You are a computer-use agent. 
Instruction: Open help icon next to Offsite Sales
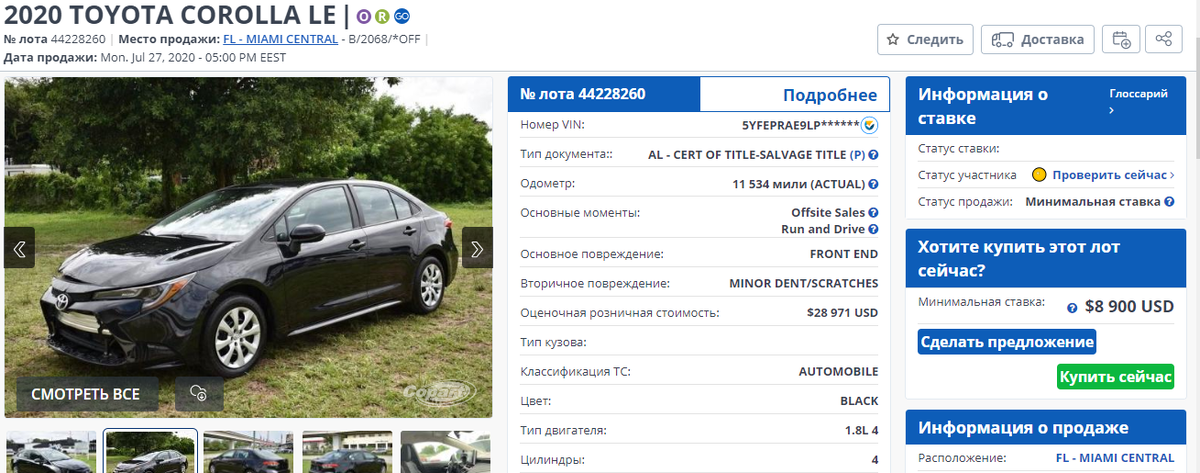pyautogui.click(x=873, y=213)
